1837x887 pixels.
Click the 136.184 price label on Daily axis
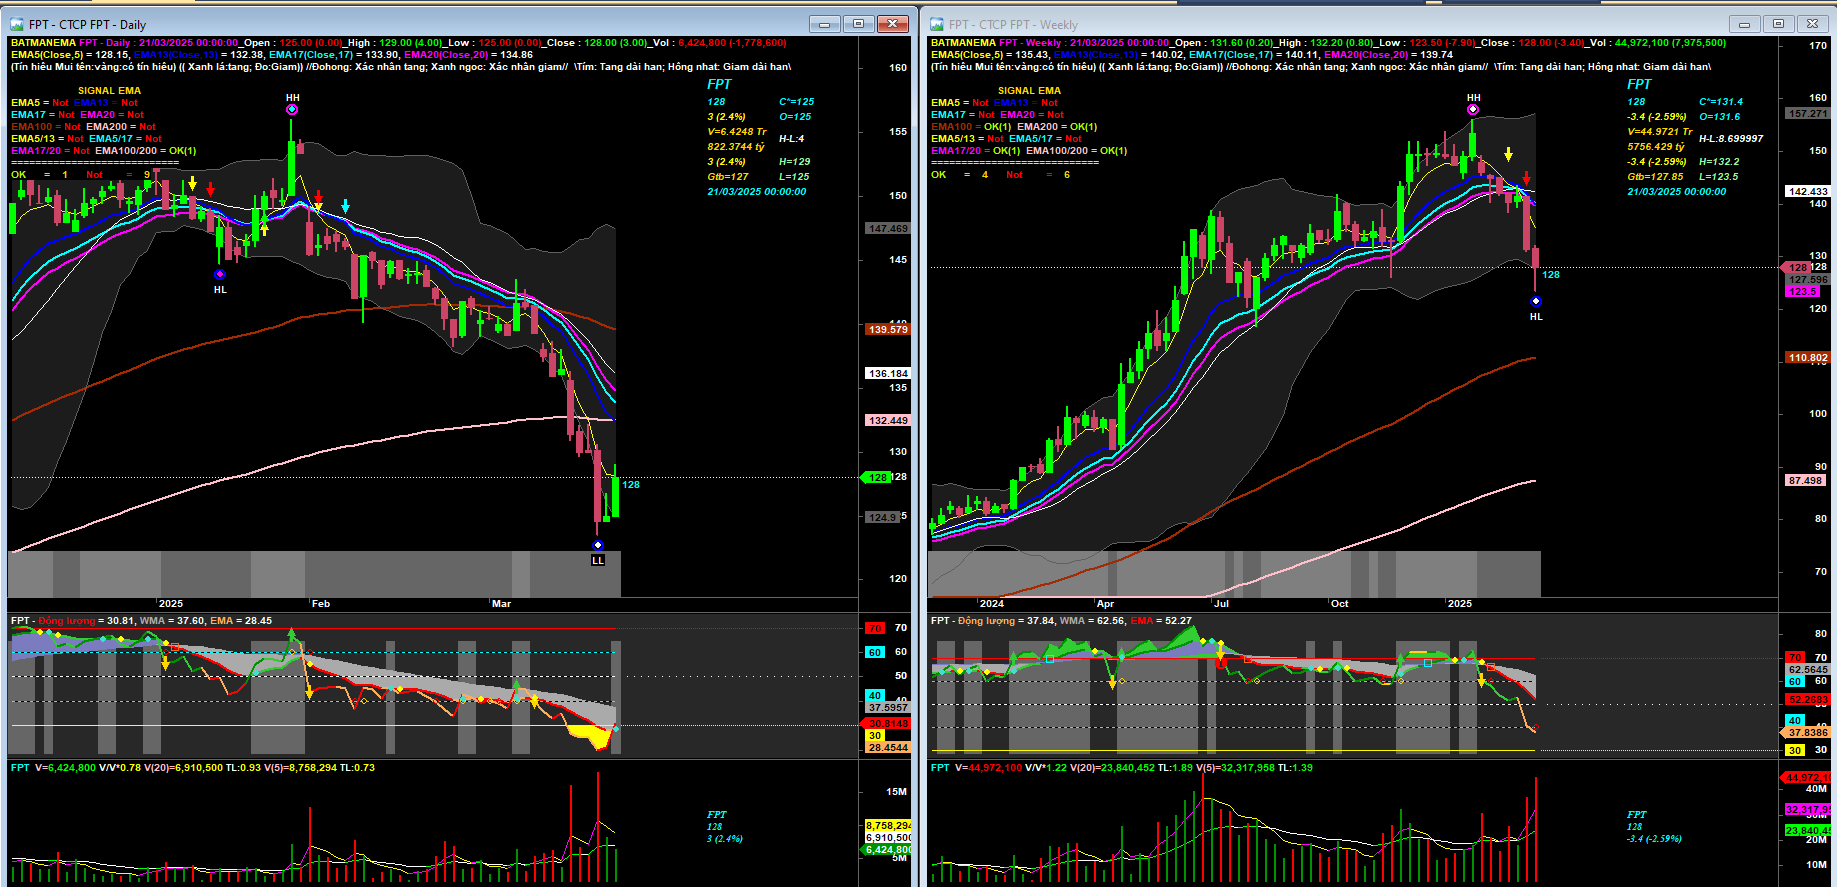pos(888,373)
